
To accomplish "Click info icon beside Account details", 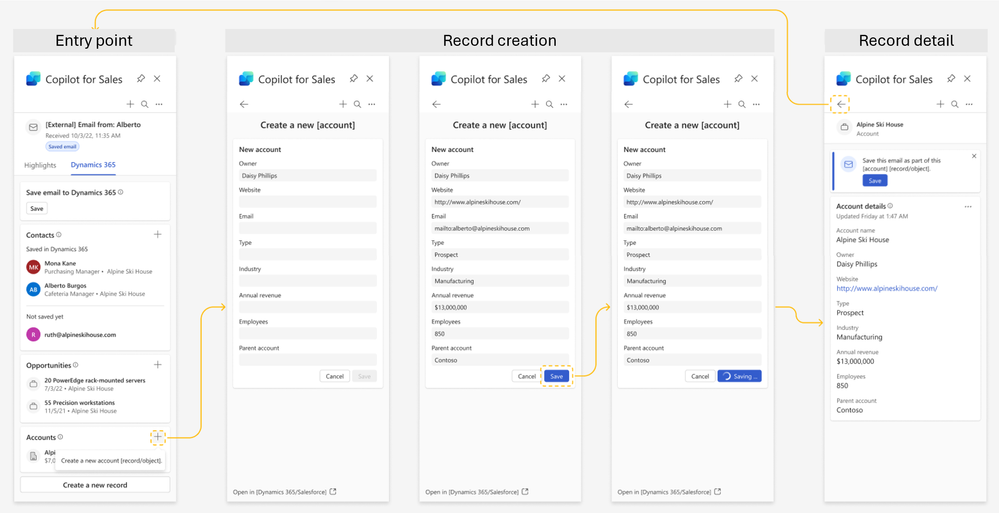I will pyautogui.click(x=890, y=206).
